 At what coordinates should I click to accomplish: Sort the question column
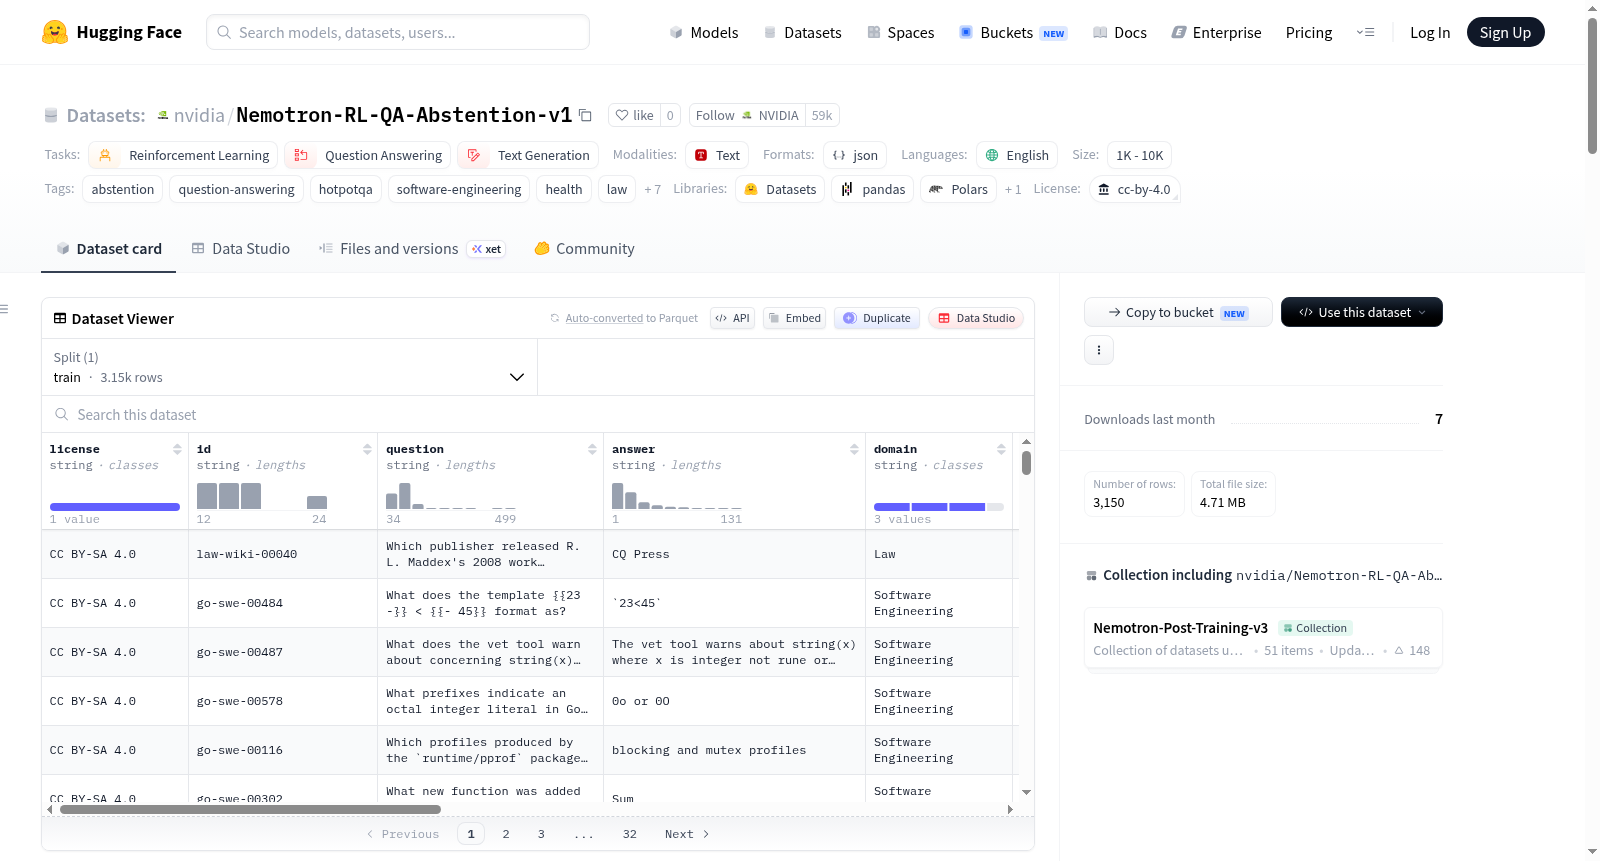[x=592, y=449]
